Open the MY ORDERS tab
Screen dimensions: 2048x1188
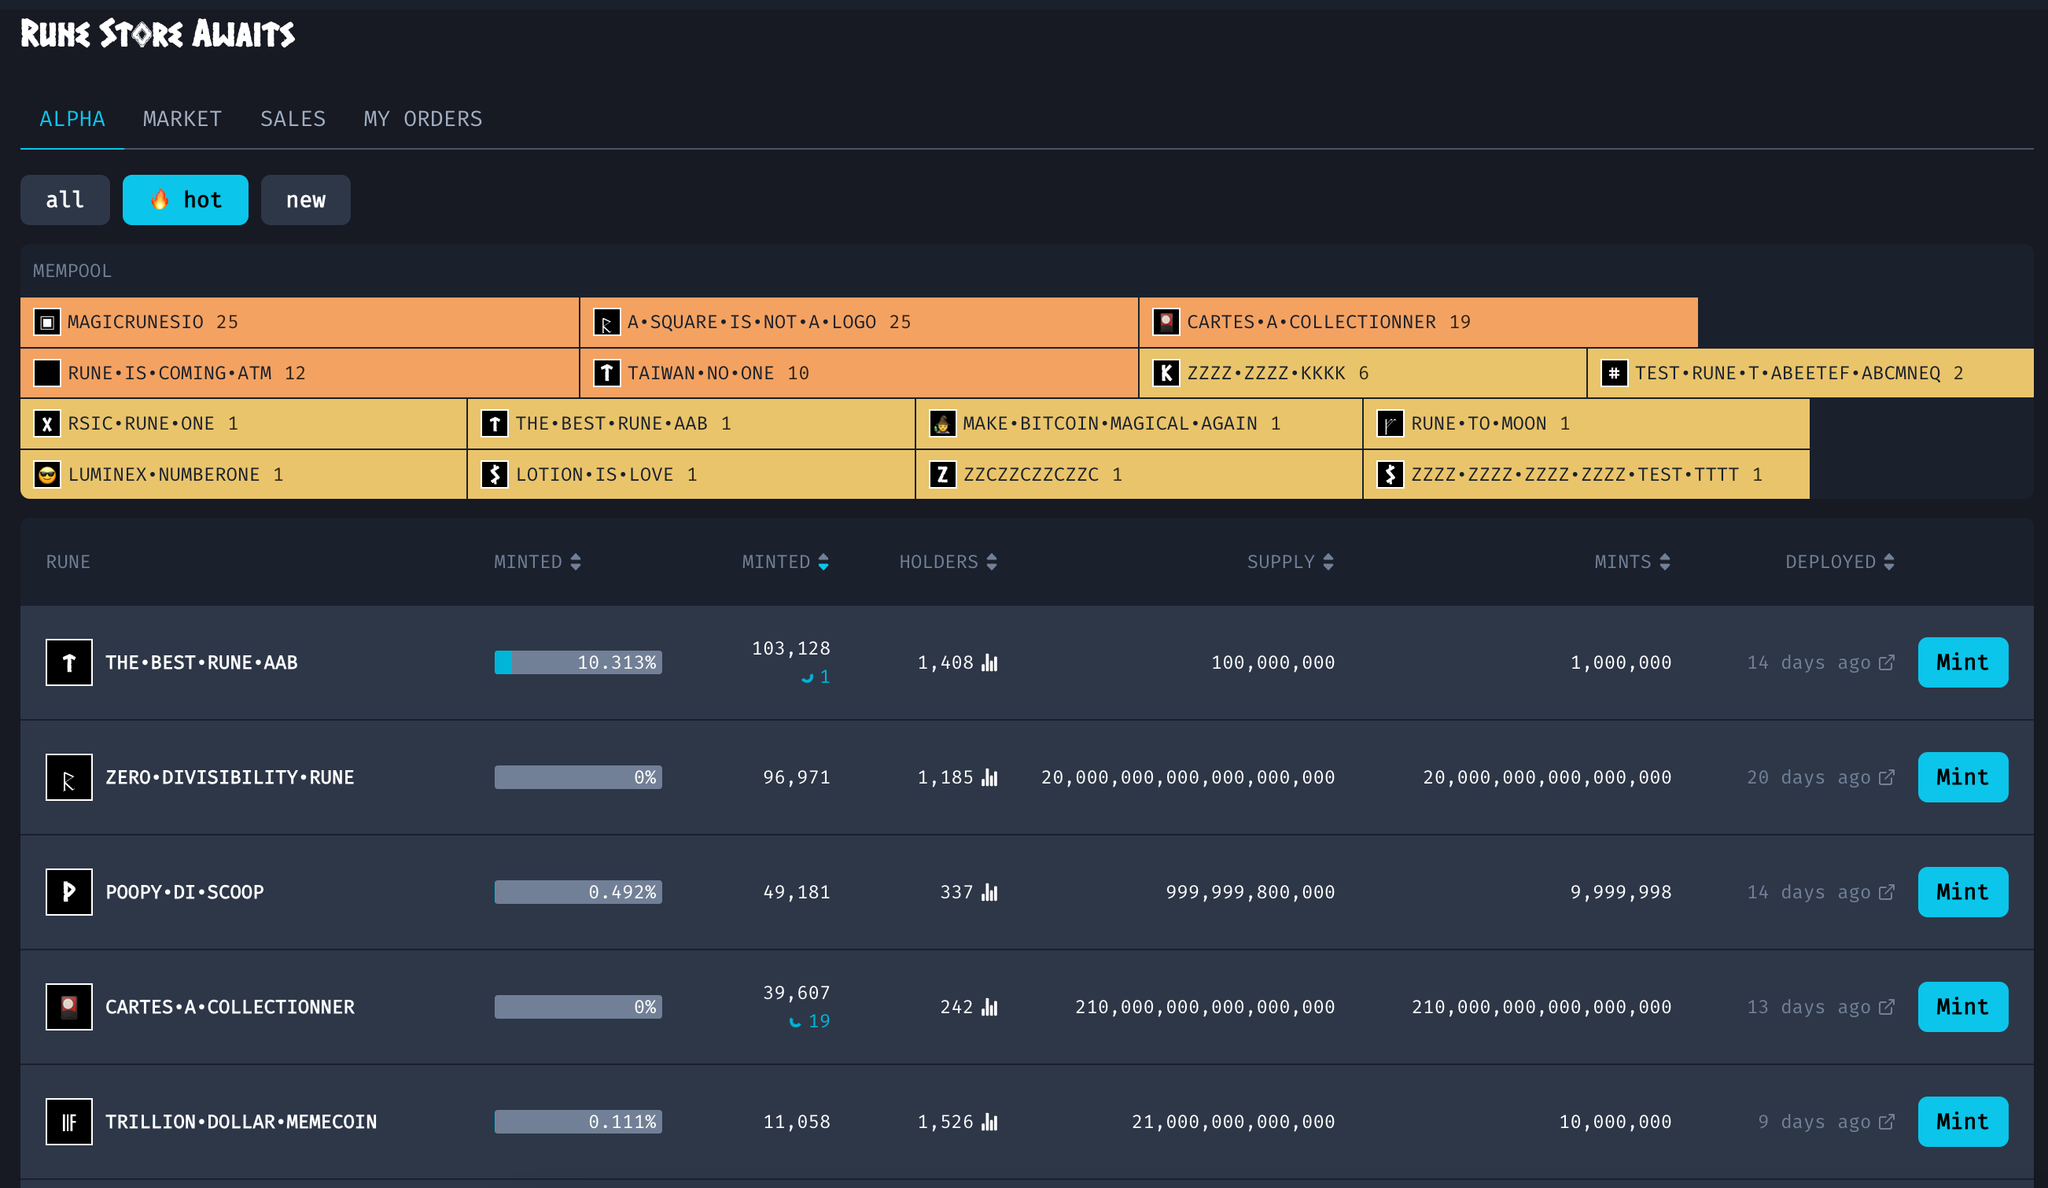pyautogui.click(x=422, y=119)
